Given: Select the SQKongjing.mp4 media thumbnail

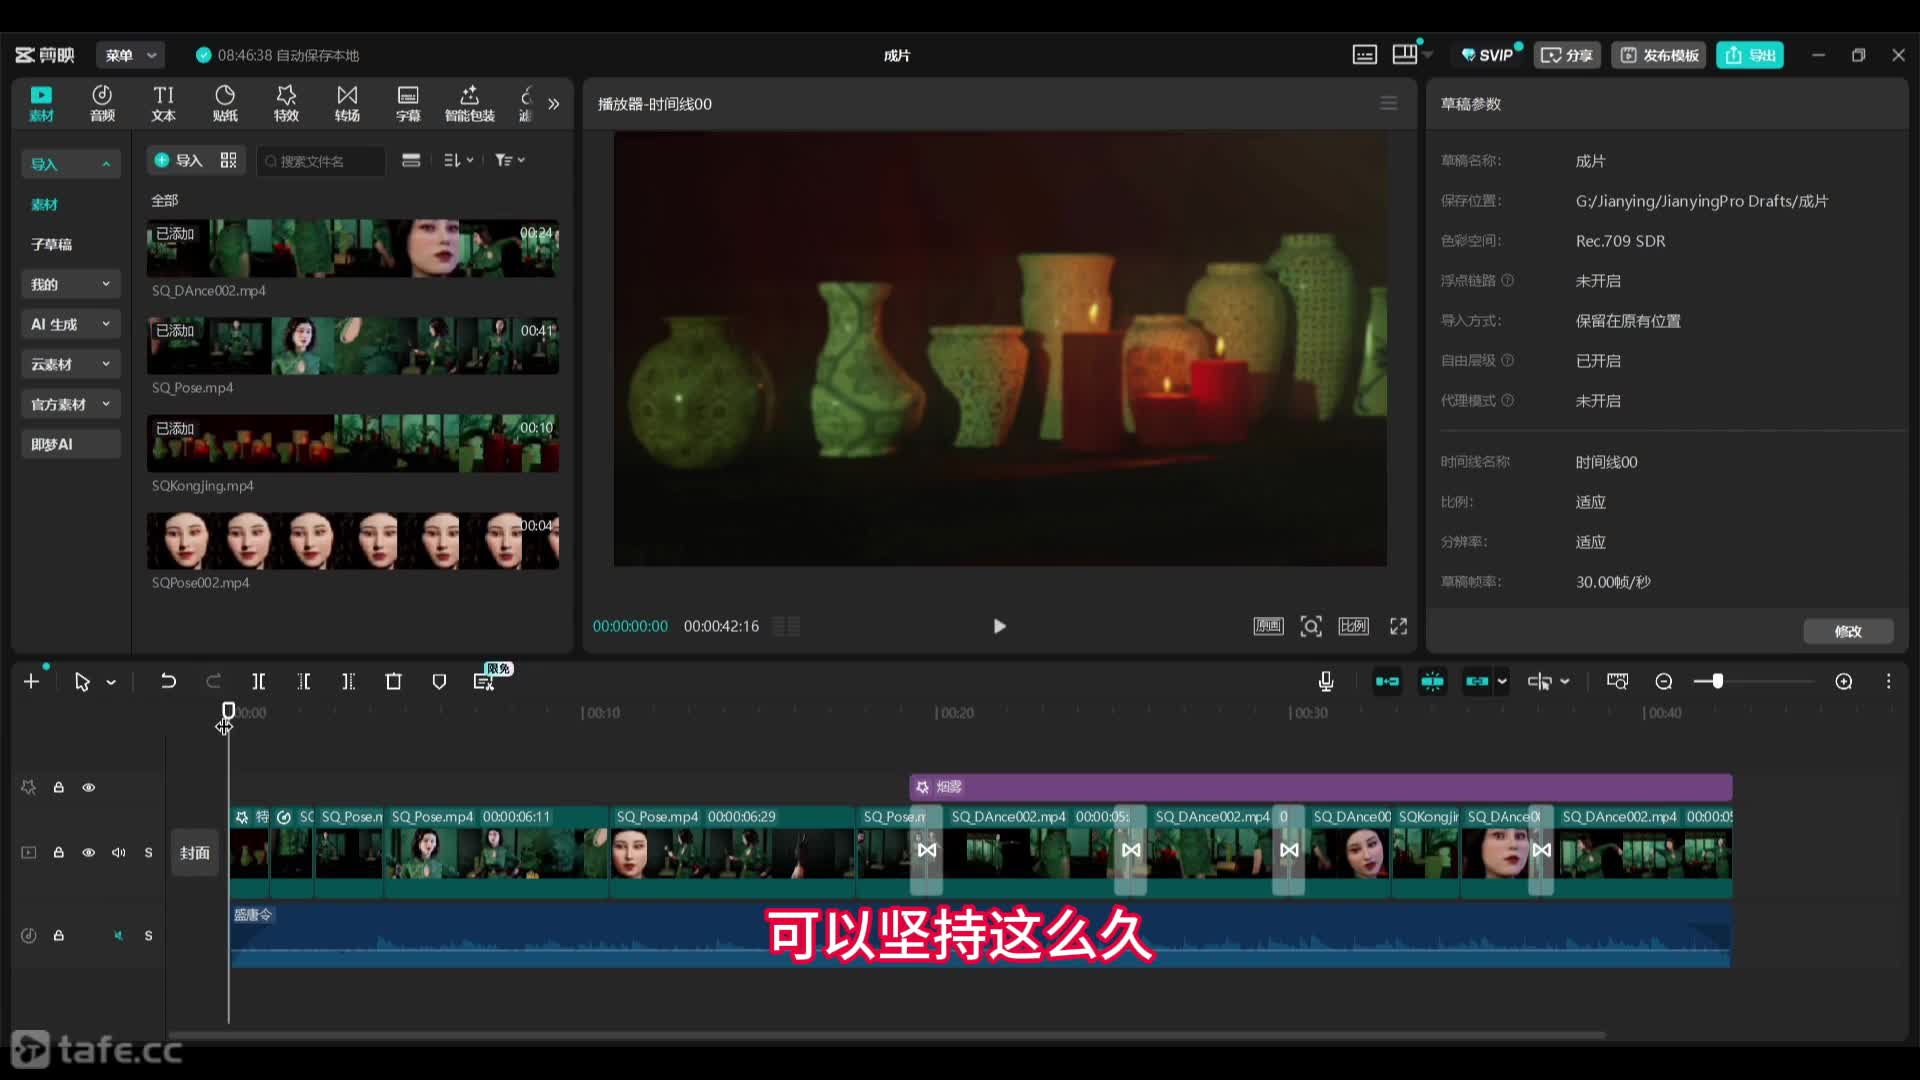Looking at the screenshot, I should click(352, 443).
